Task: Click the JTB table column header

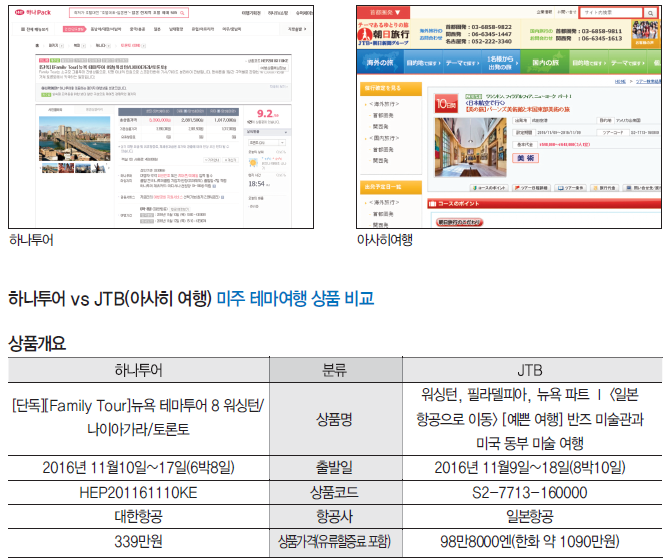Action: point(530,370)
